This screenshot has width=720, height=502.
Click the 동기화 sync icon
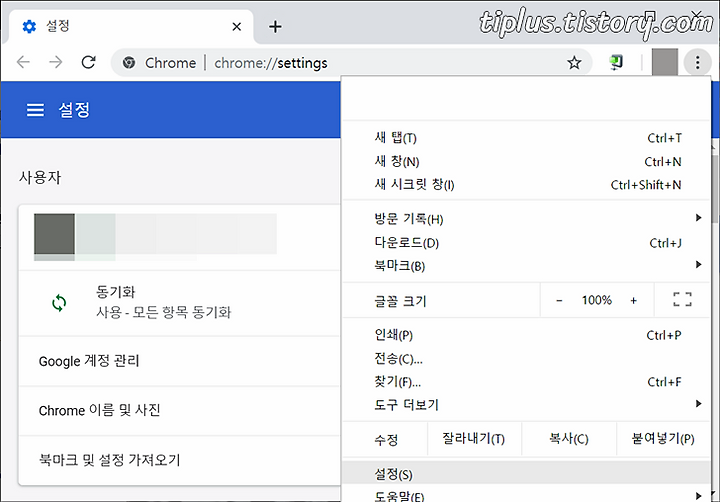pos(59,303)
